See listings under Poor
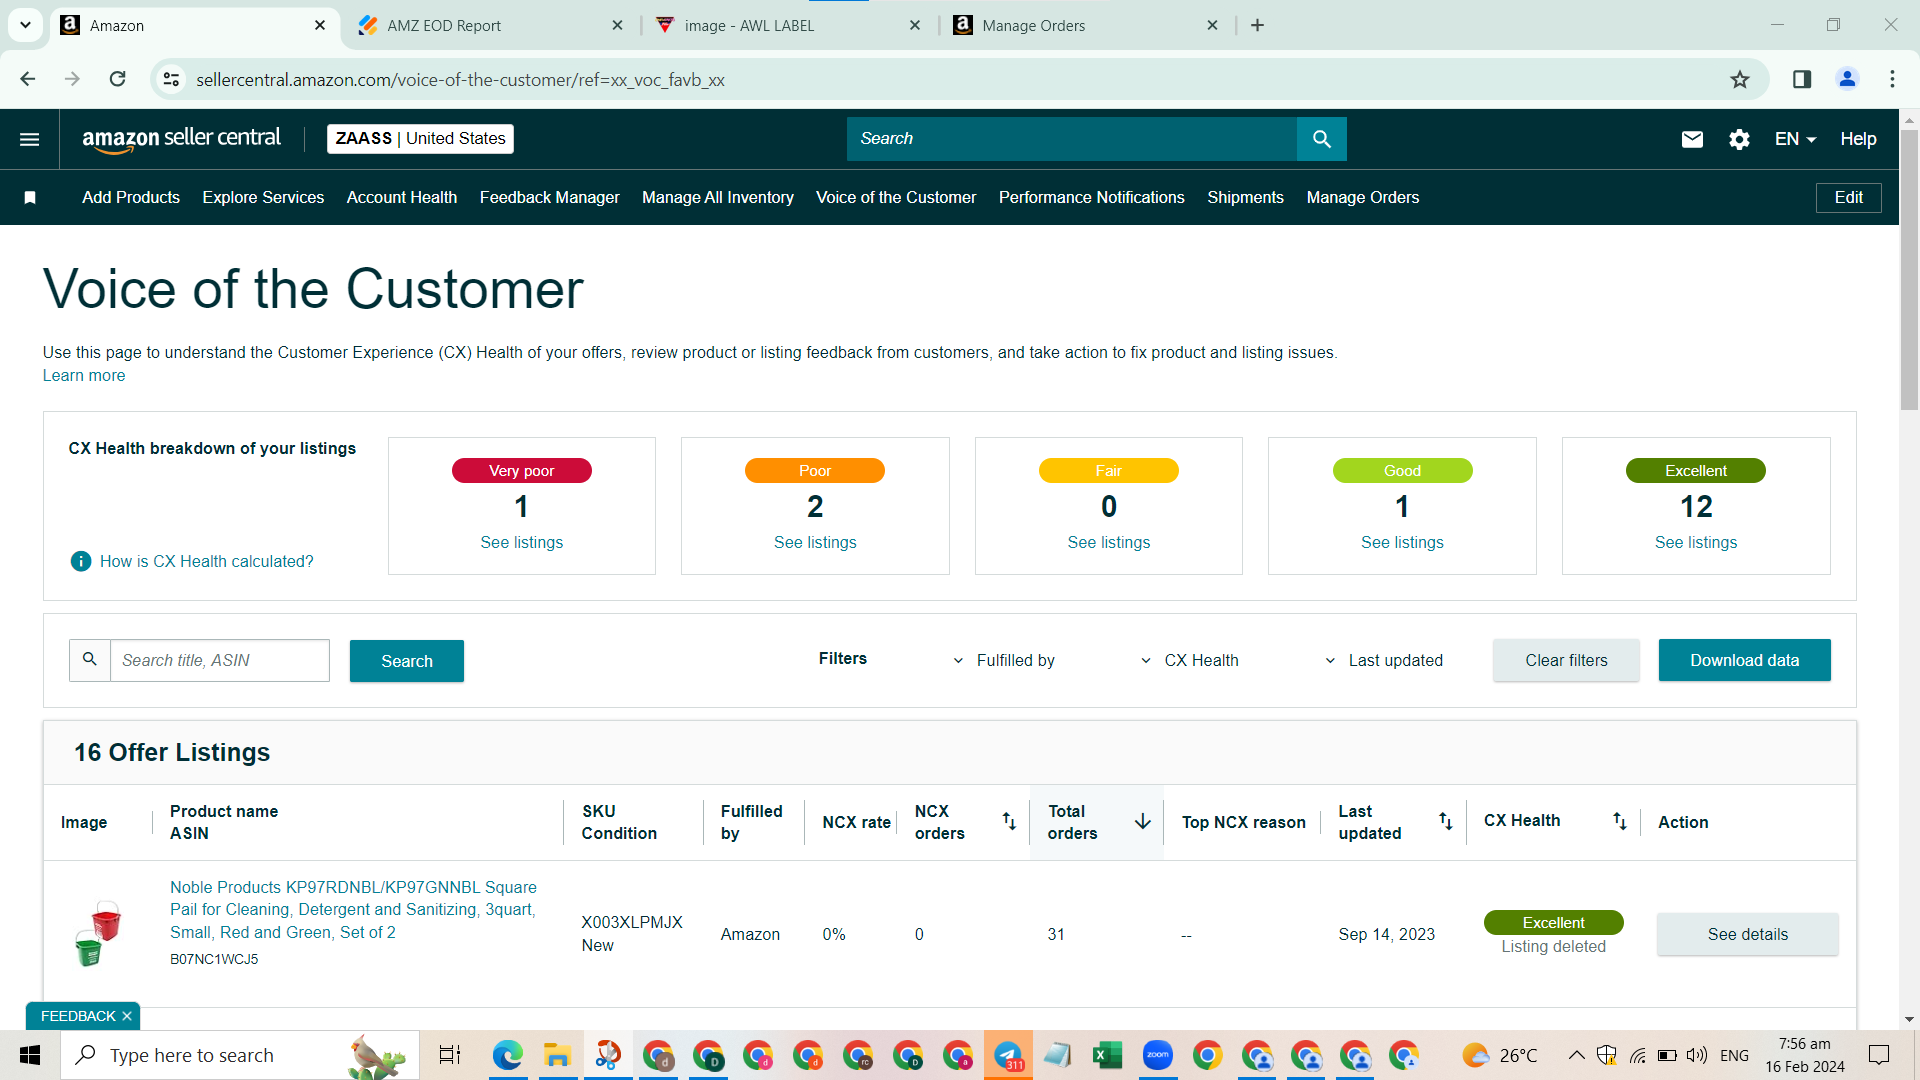1920x1080 pixels. (x=815, y=543)
